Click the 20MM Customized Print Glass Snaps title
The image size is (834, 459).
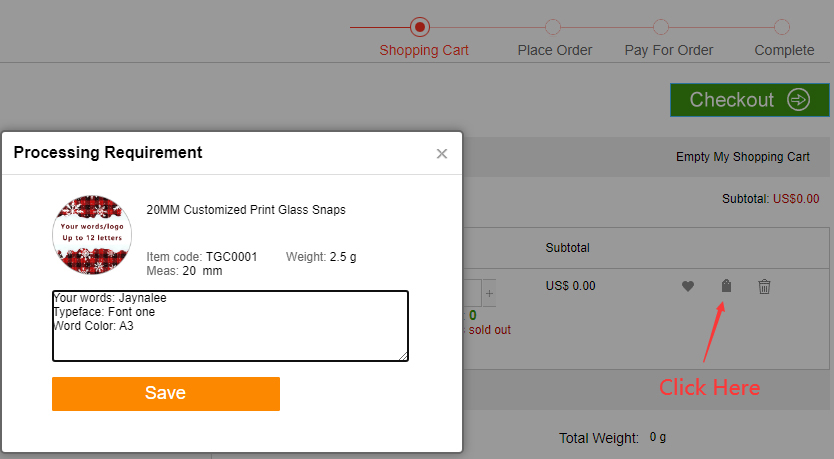245,210
